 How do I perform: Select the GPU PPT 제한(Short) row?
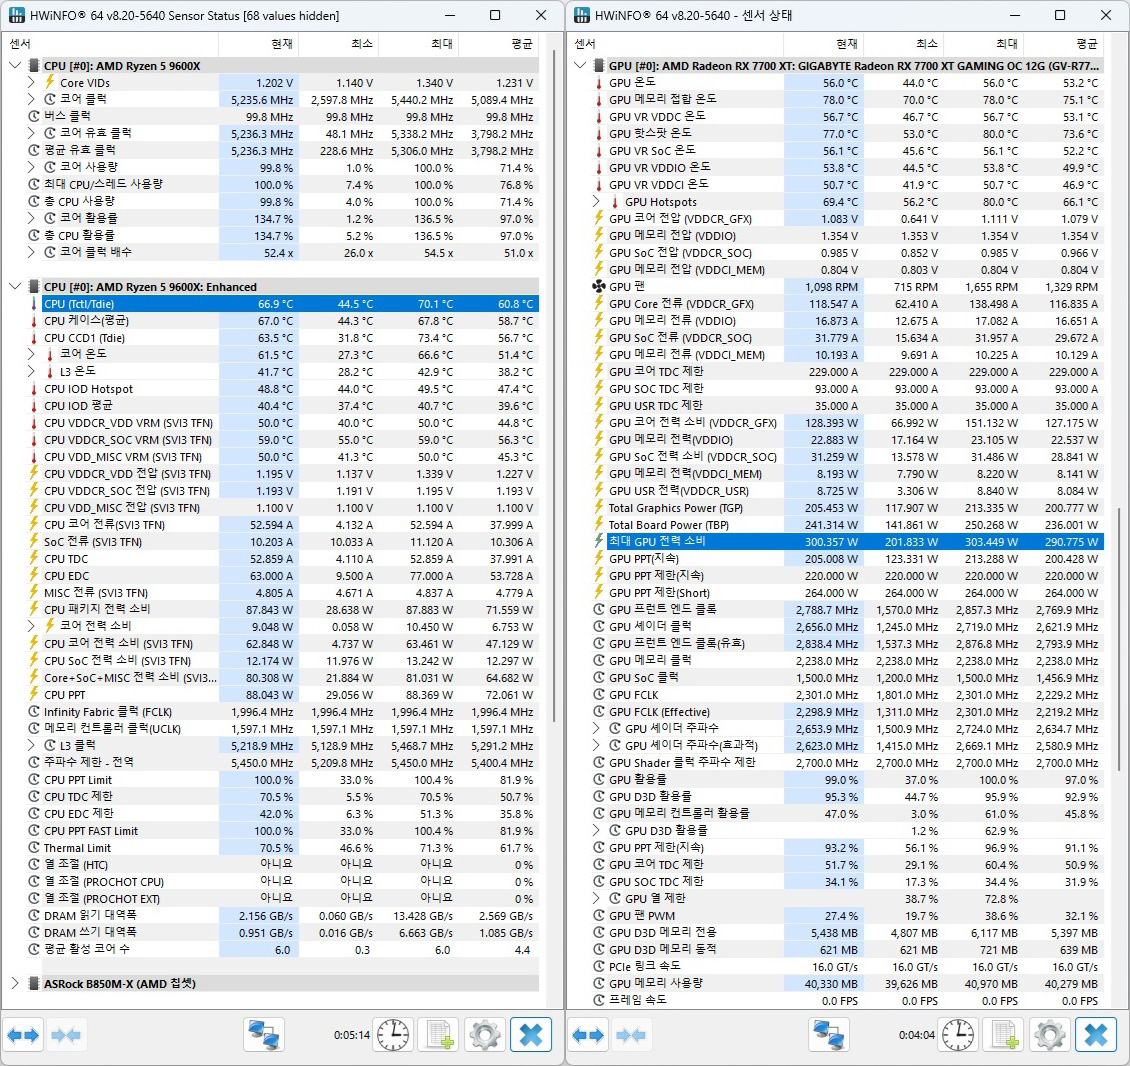coord(848,592)
